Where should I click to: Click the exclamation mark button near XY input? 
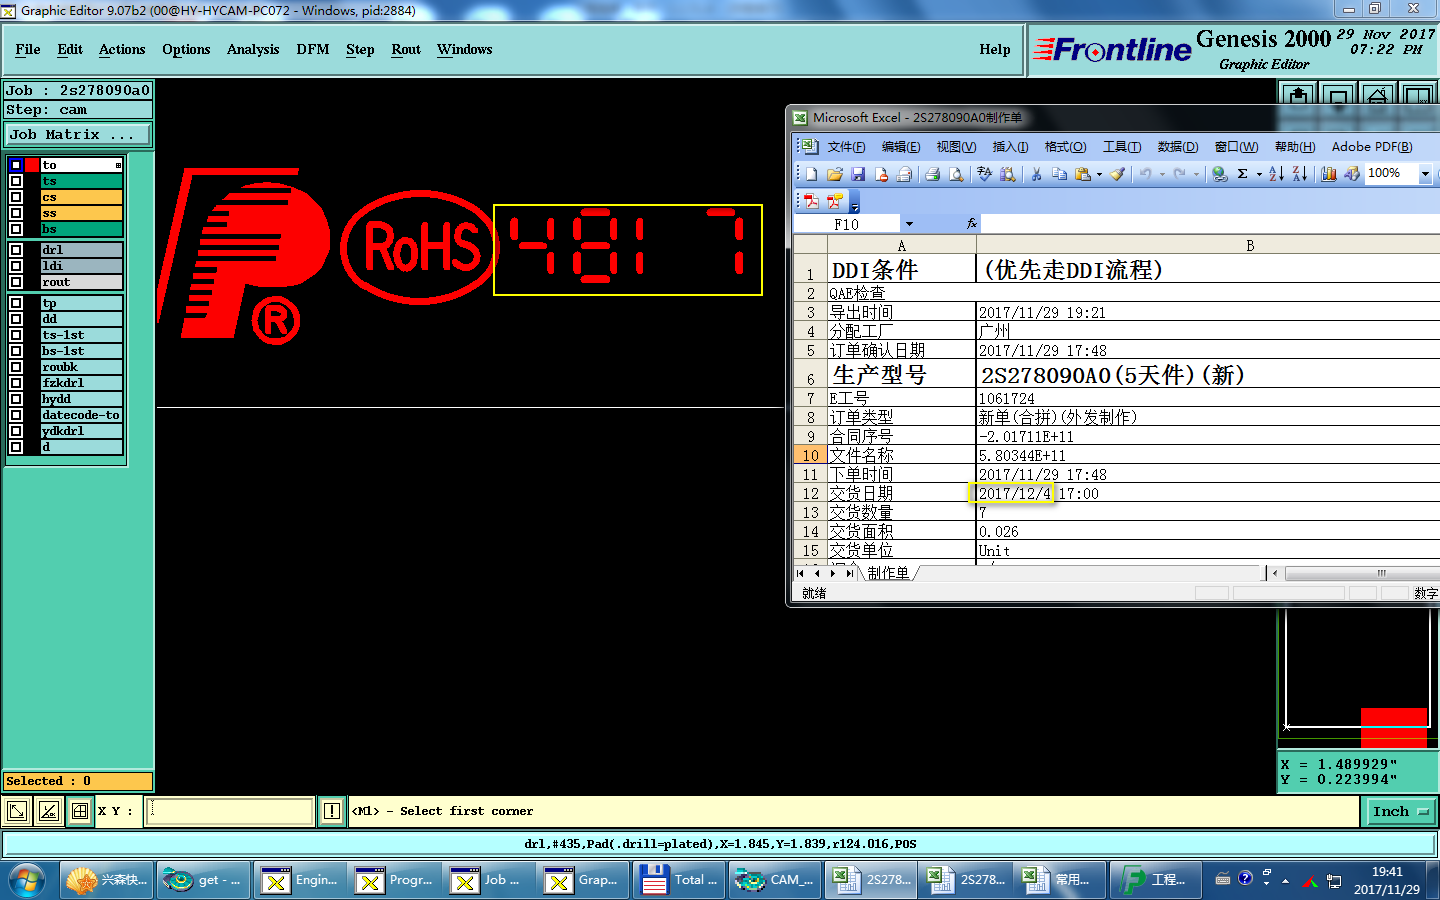(332, 811)
